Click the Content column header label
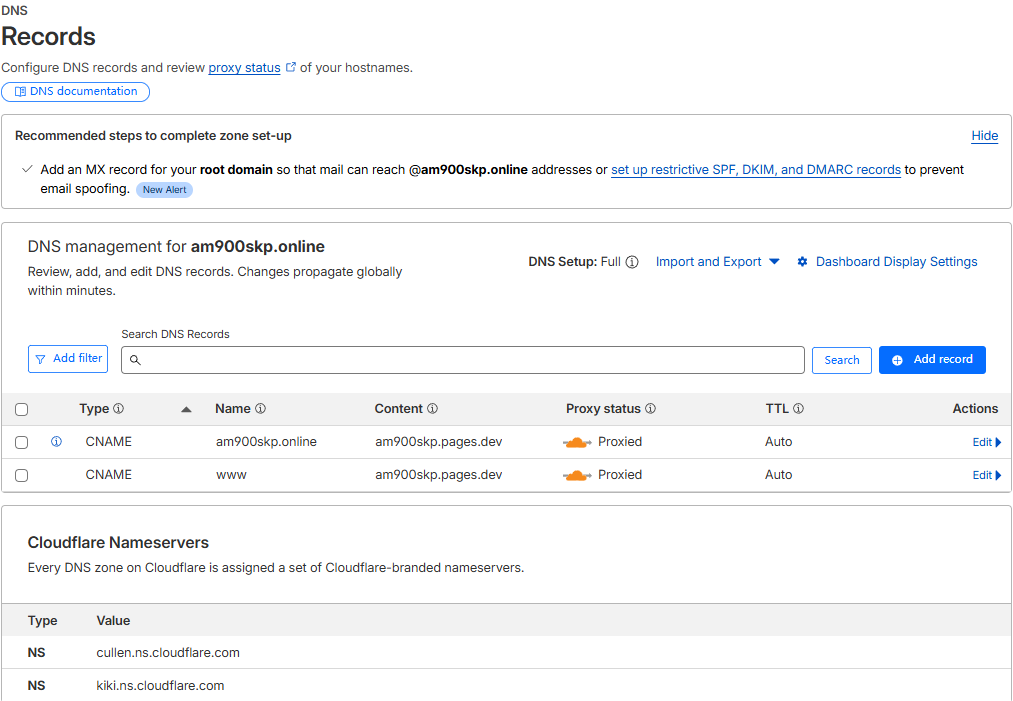 [x=399, y=409]
